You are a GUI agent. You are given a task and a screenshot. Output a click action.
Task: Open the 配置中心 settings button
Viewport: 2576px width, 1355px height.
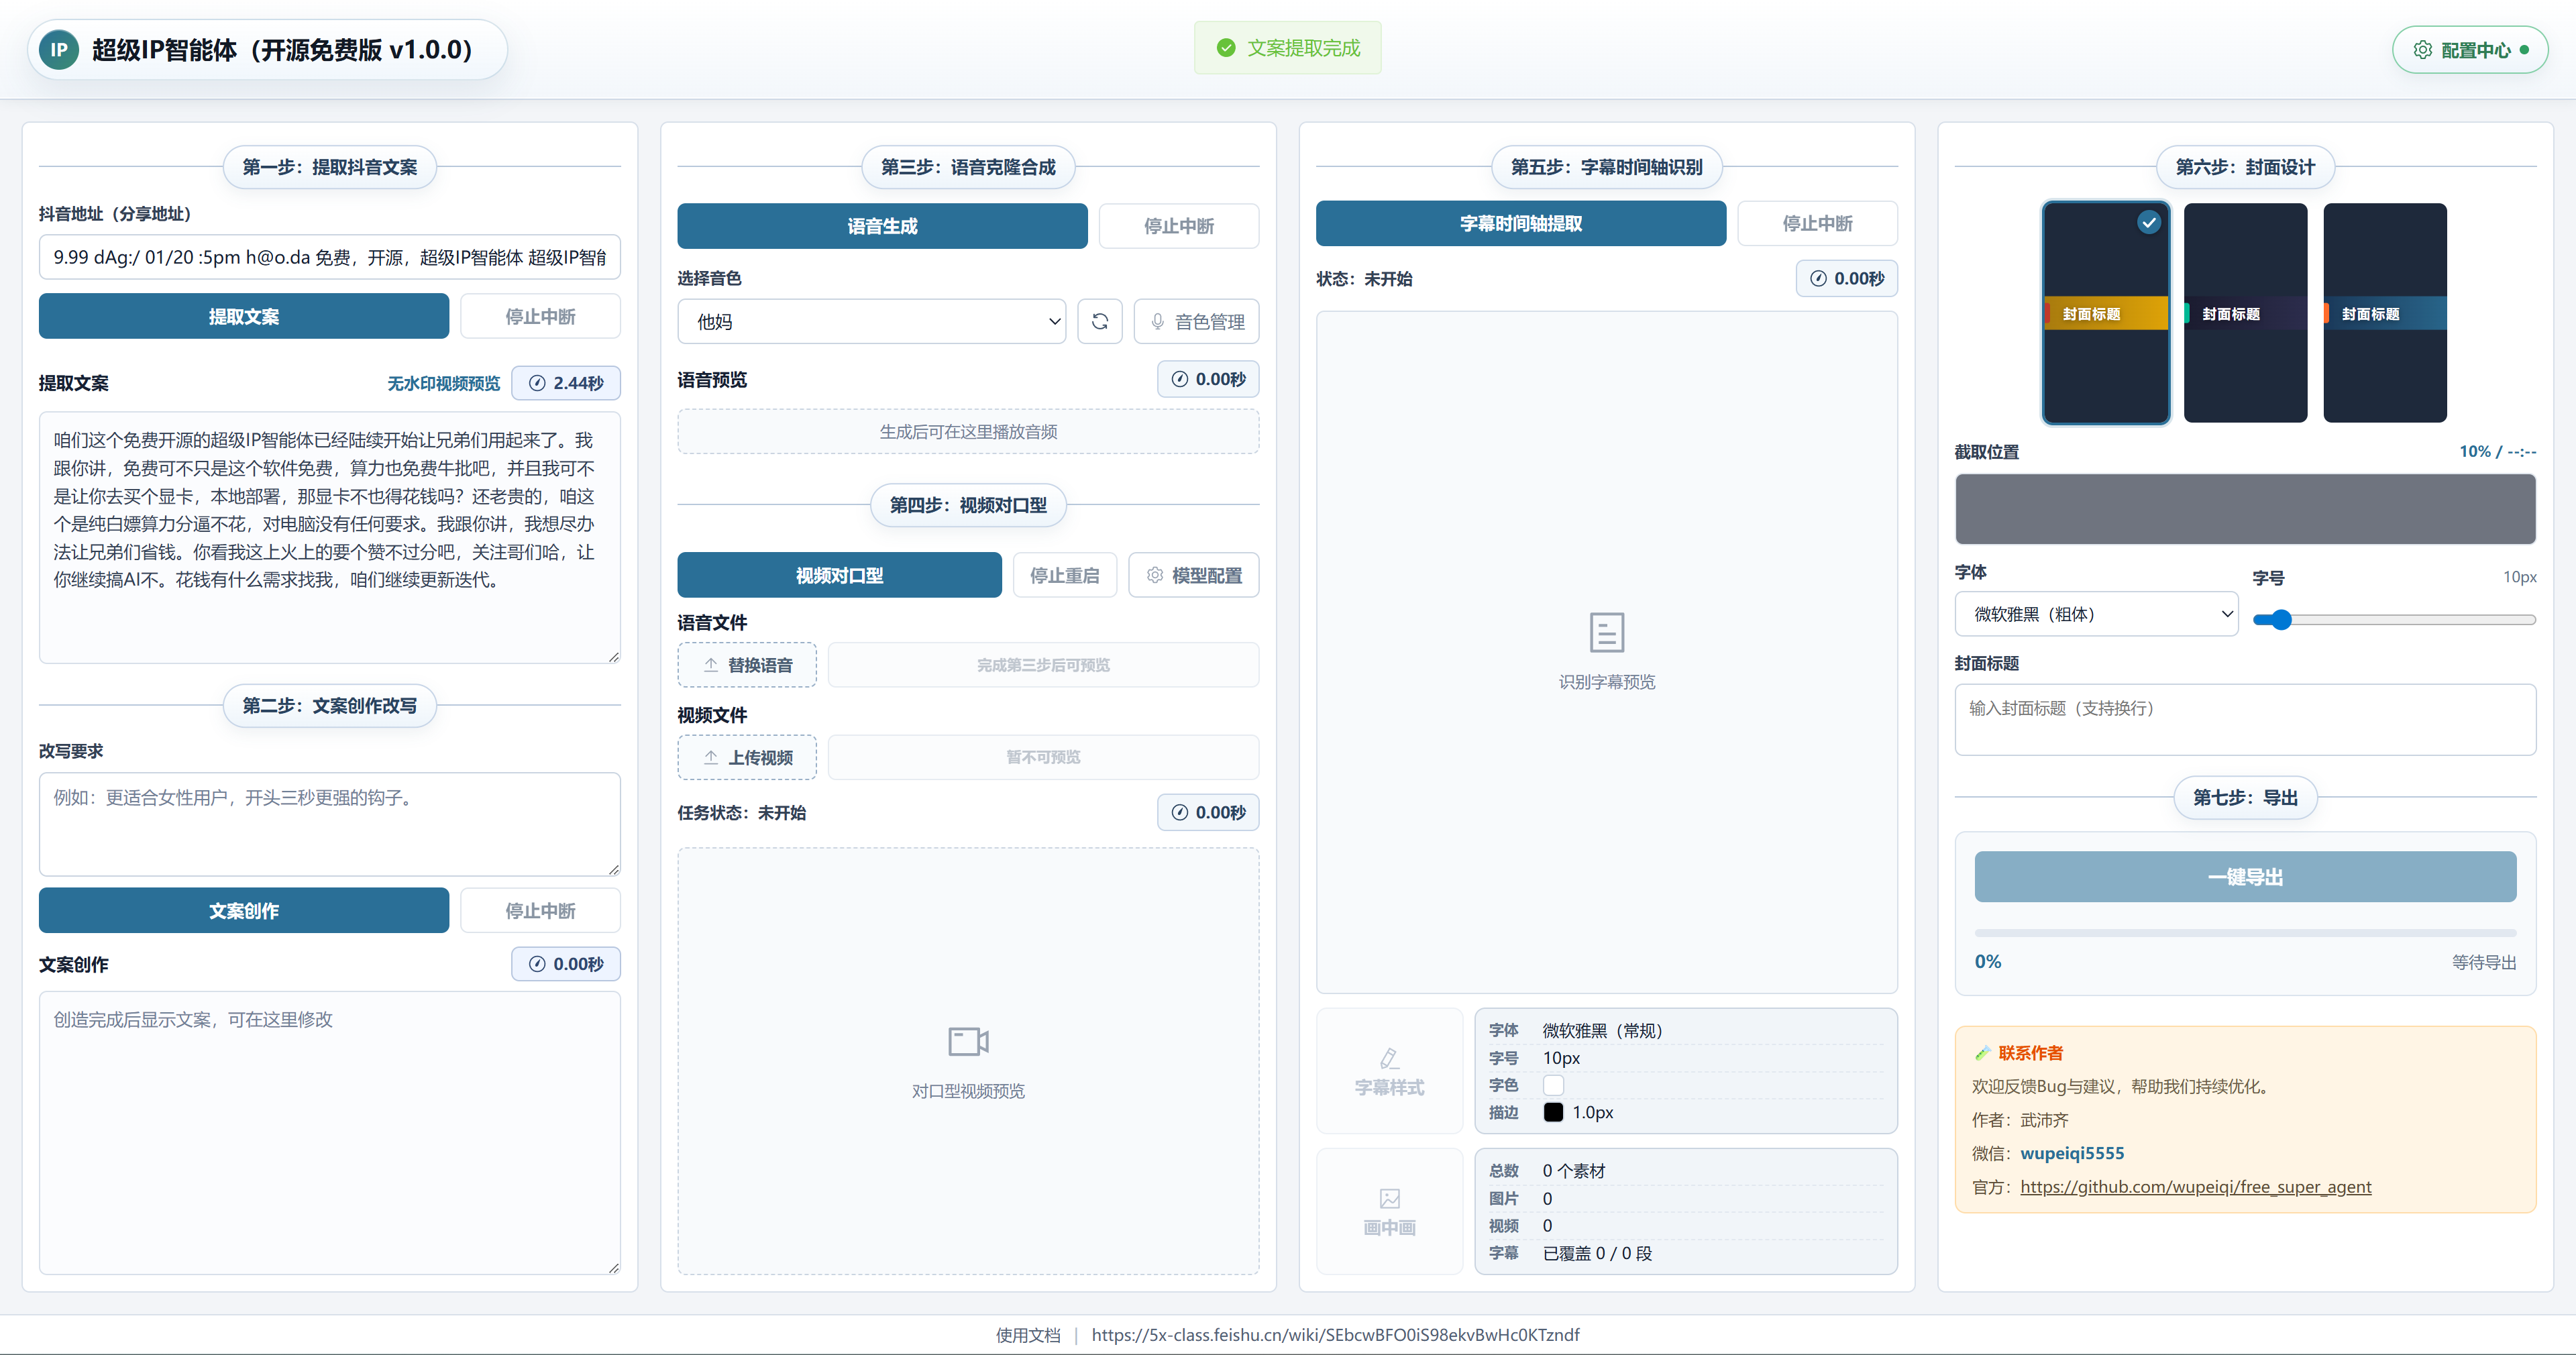click(x=2469, y=50)
